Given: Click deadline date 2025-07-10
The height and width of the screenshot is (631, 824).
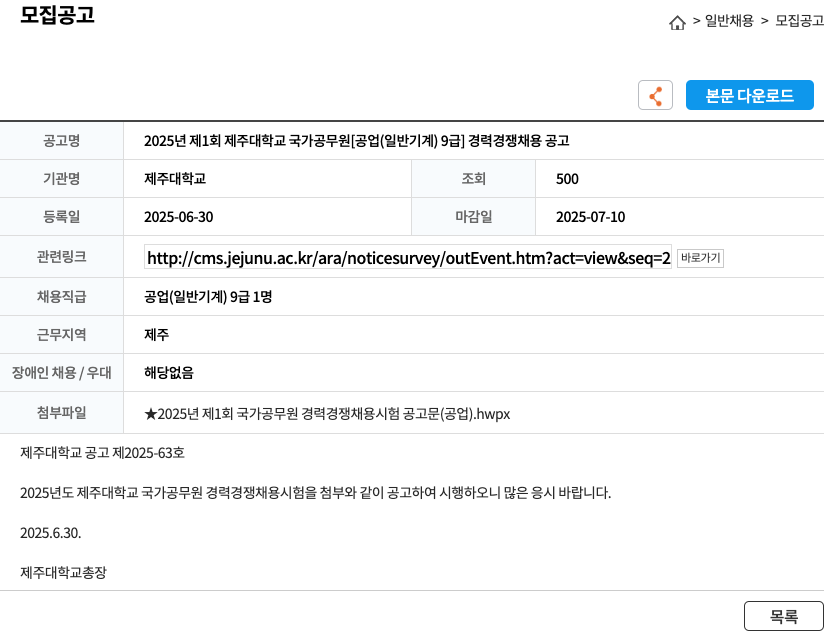Looking at the screenshot, I should point(590,217).
